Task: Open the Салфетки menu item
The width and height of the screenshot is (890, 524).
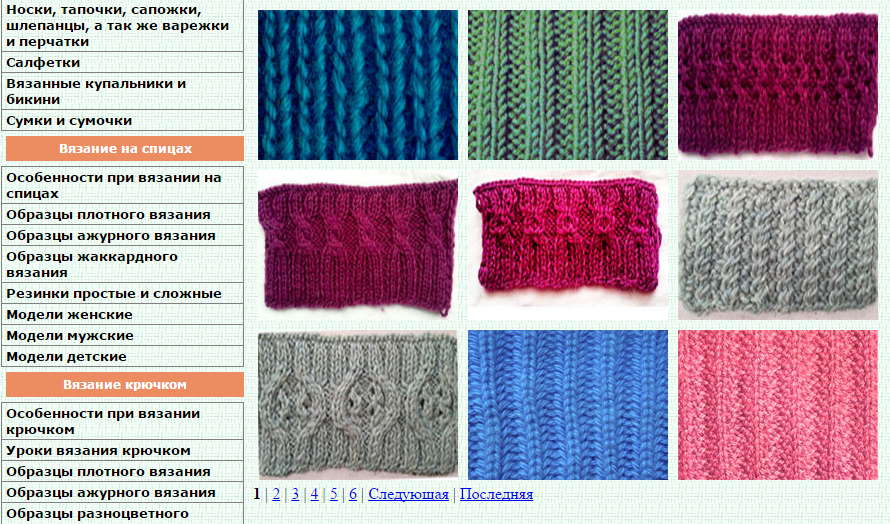Action: click(123, 62)
